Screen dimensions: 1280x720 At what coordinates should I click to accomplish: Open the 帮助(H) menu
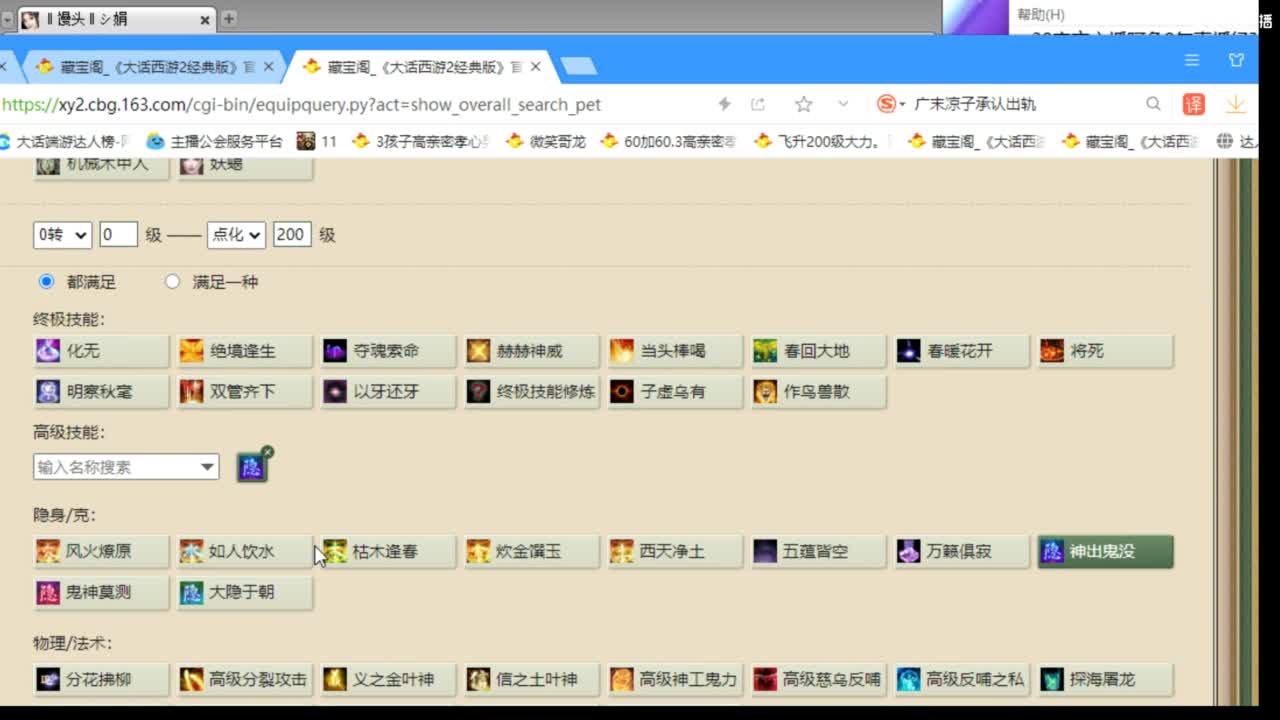click(x=1041, y=14)
